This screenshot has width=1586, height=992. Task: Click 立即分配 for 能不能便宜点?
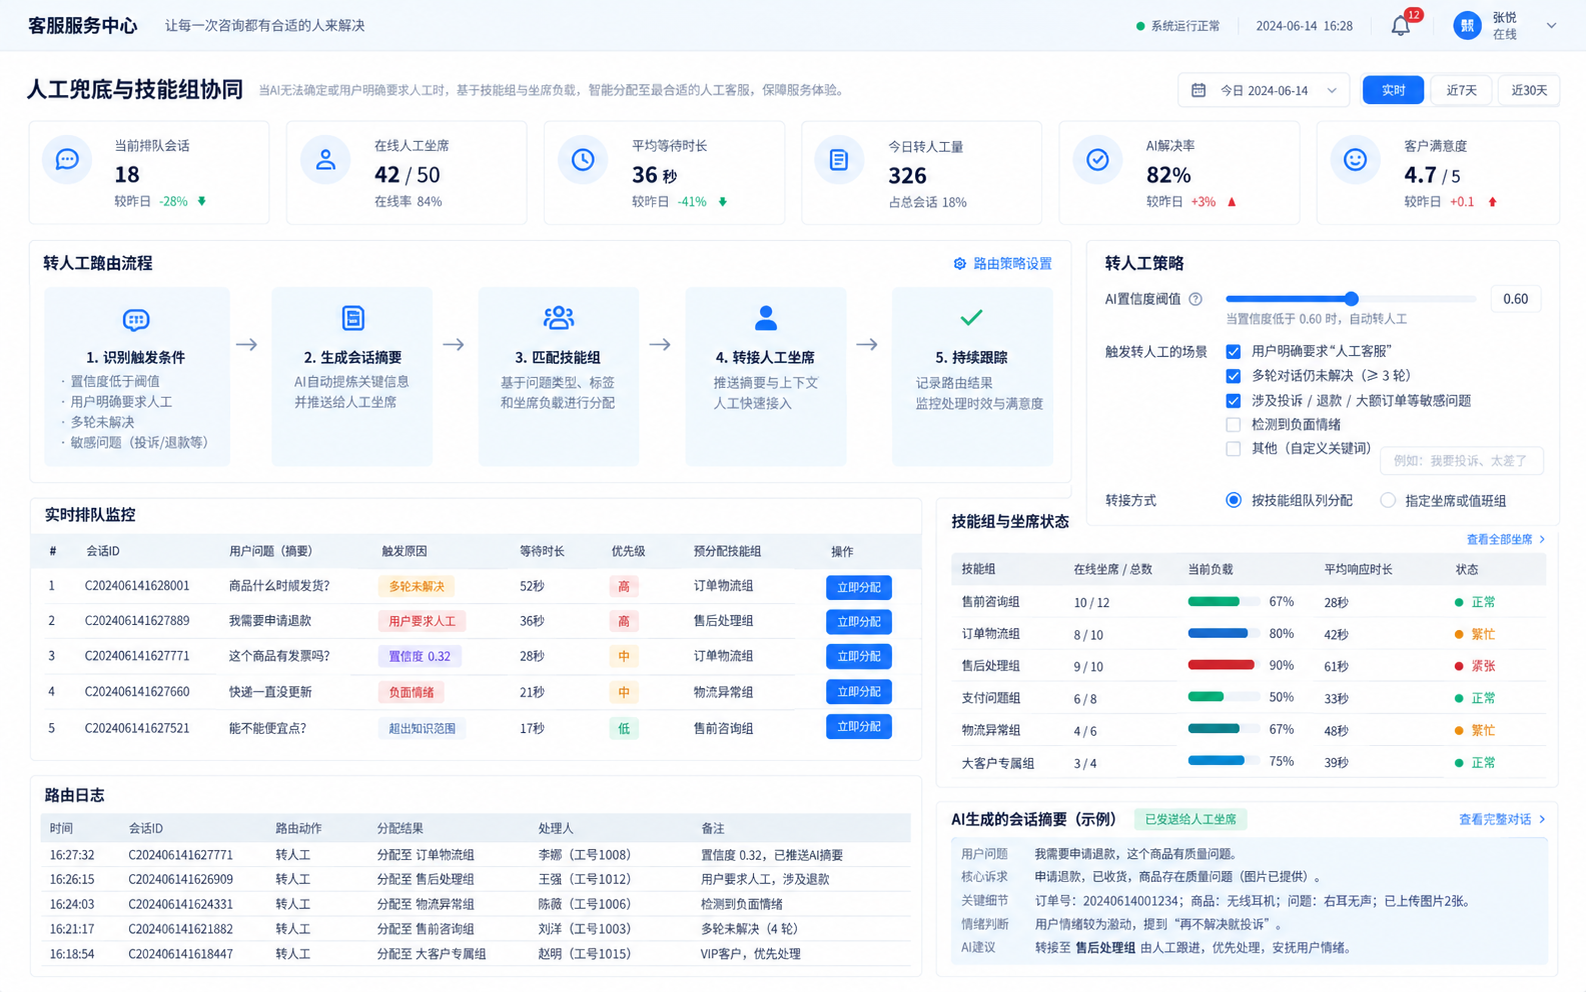pyautogui.click(x=859, y=727)
